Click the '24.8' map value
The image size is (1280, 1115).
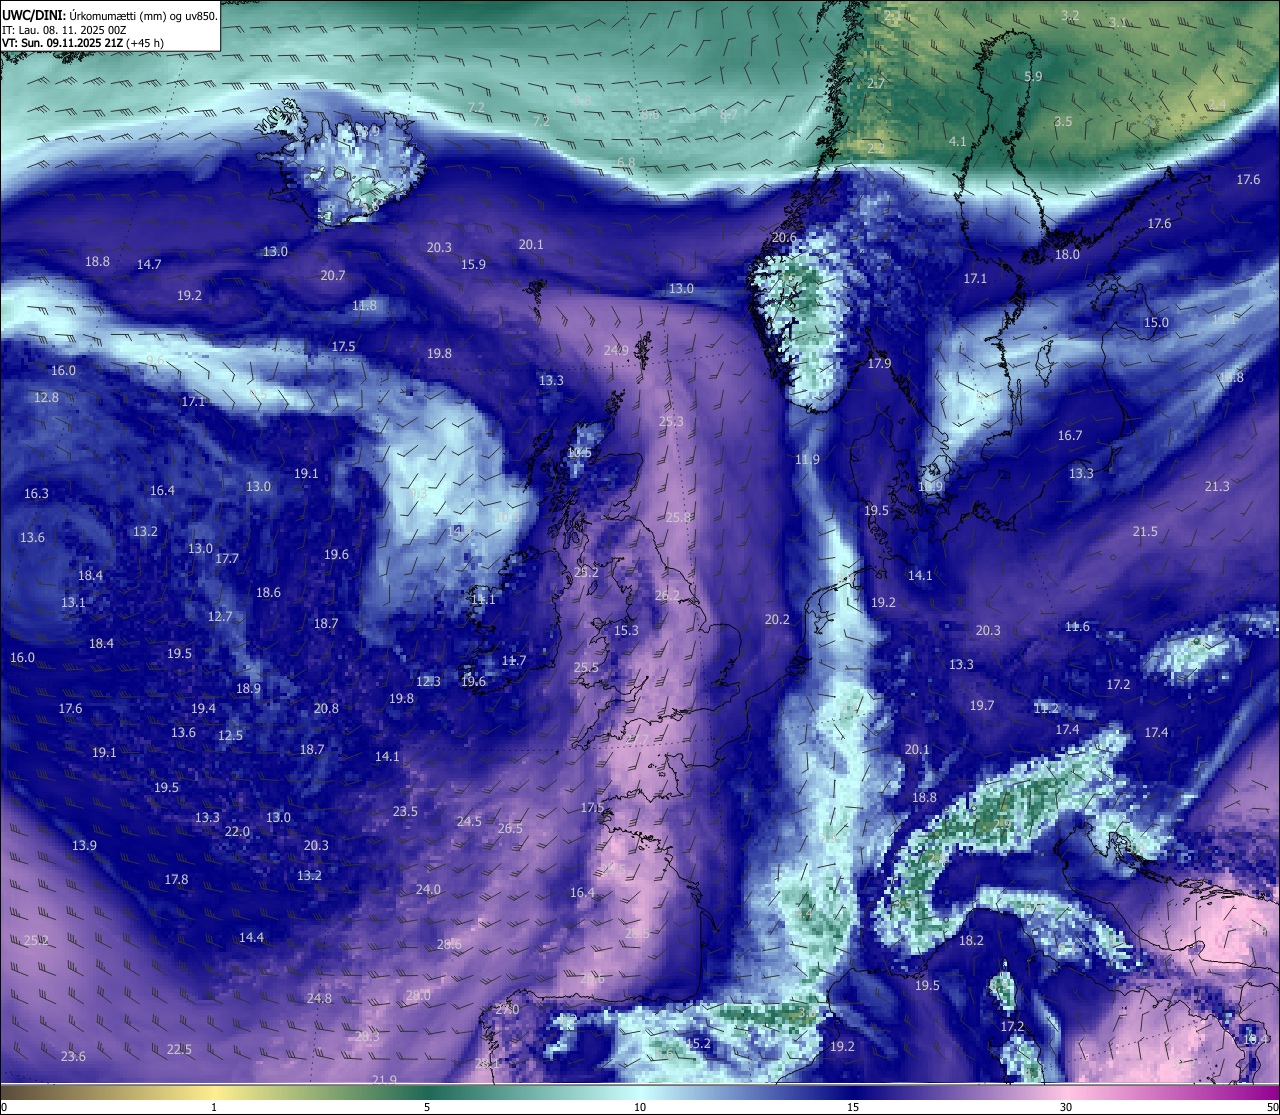click(319, 998)
